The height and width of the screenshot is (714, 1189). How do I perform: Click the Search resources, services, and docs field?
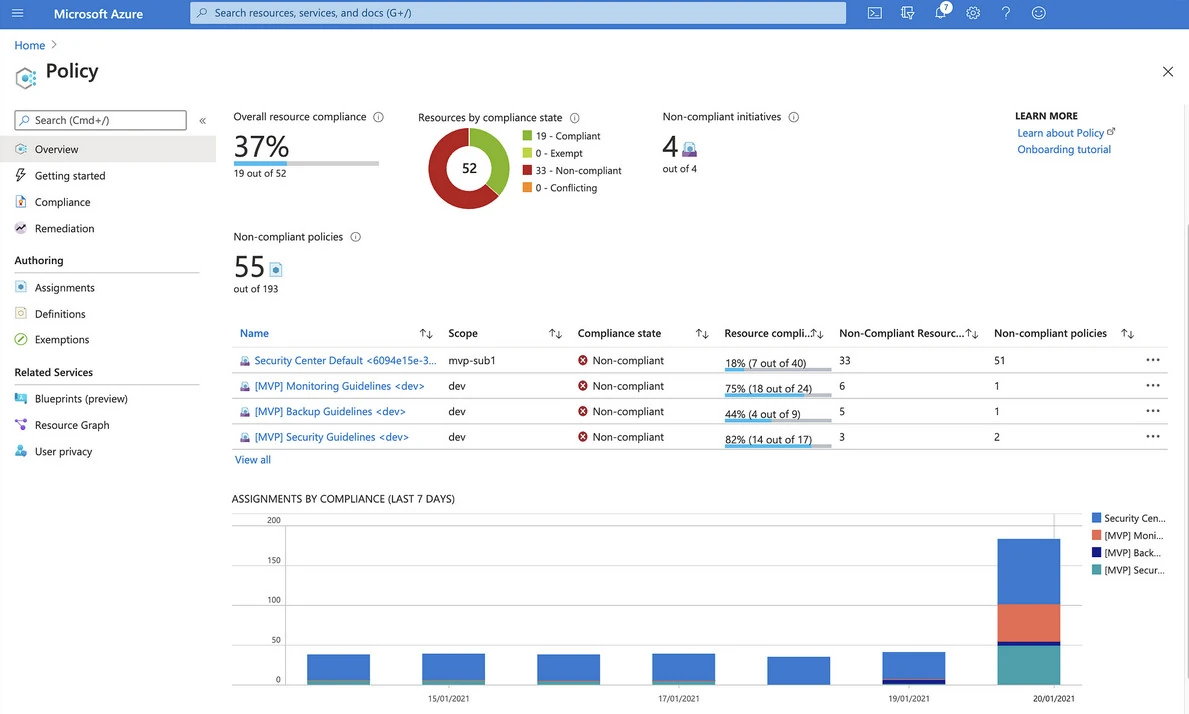click(518, 13)
